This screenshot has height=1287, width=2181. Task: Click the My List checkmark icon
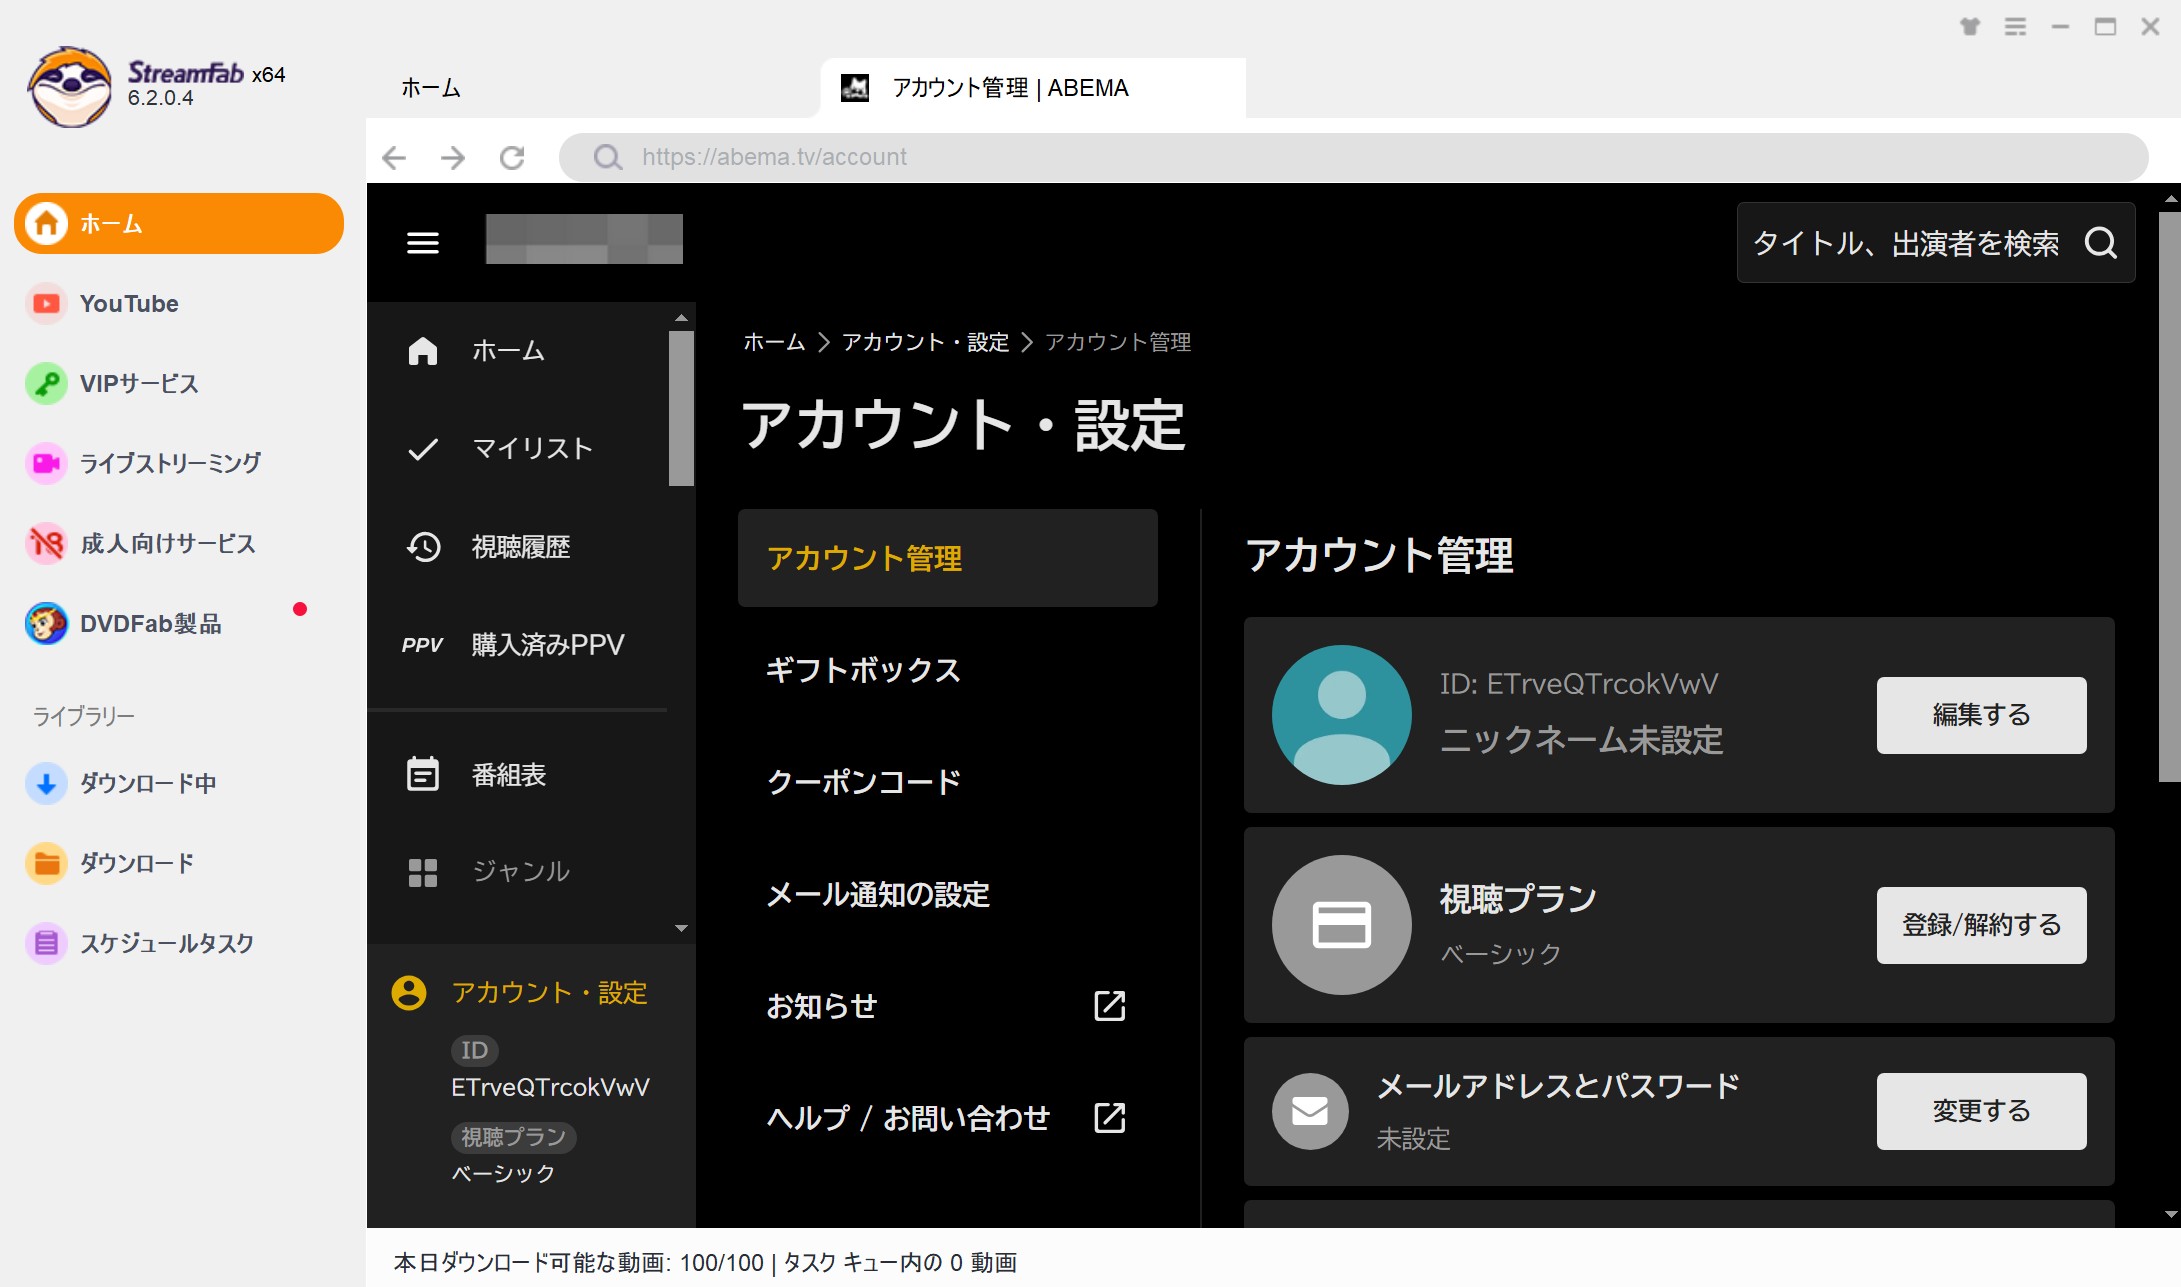click(x=423, y=449)
